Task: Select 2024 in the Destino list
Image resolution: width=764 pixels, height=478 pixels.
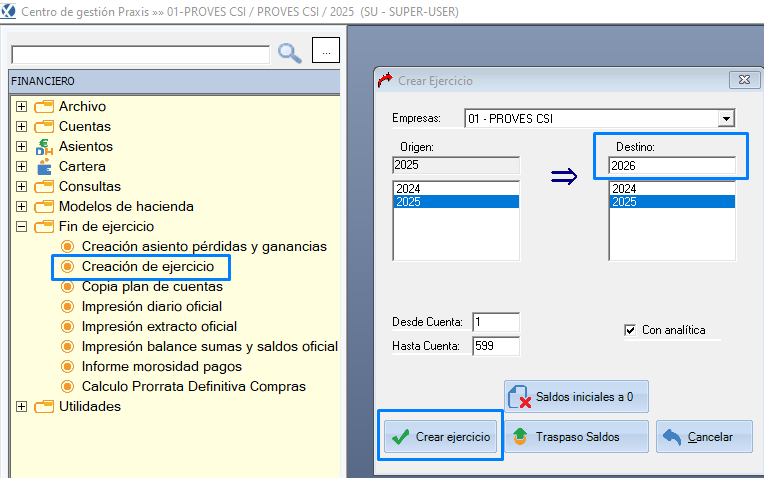Action: [672, 189]
